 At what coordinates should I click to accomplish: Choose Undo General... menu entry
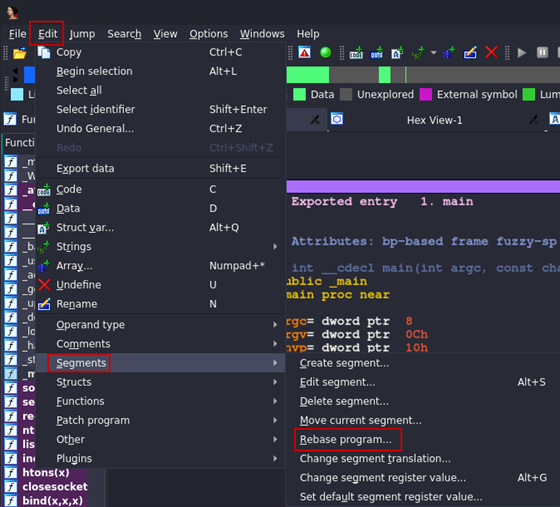pyautogui.click(x=161, y=129)
